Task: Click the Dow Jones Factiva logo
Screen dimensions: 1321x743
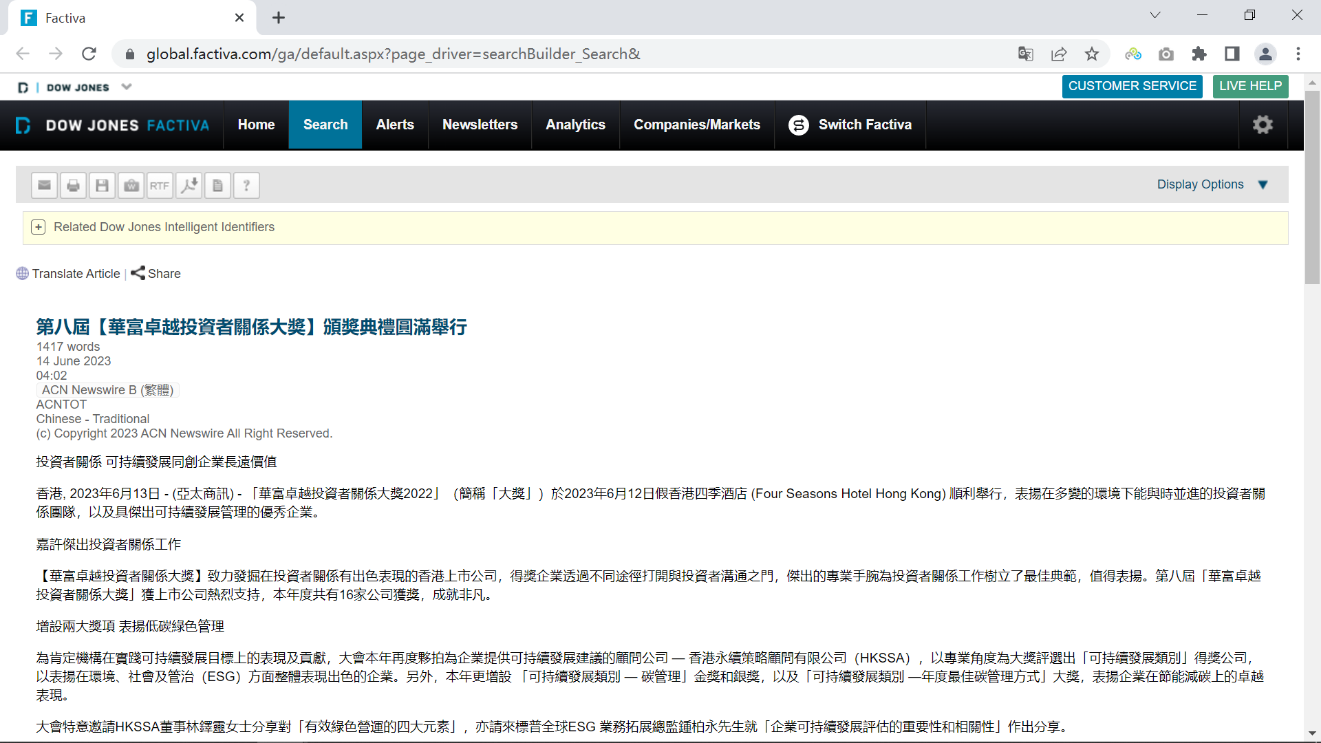Action: 112,125
